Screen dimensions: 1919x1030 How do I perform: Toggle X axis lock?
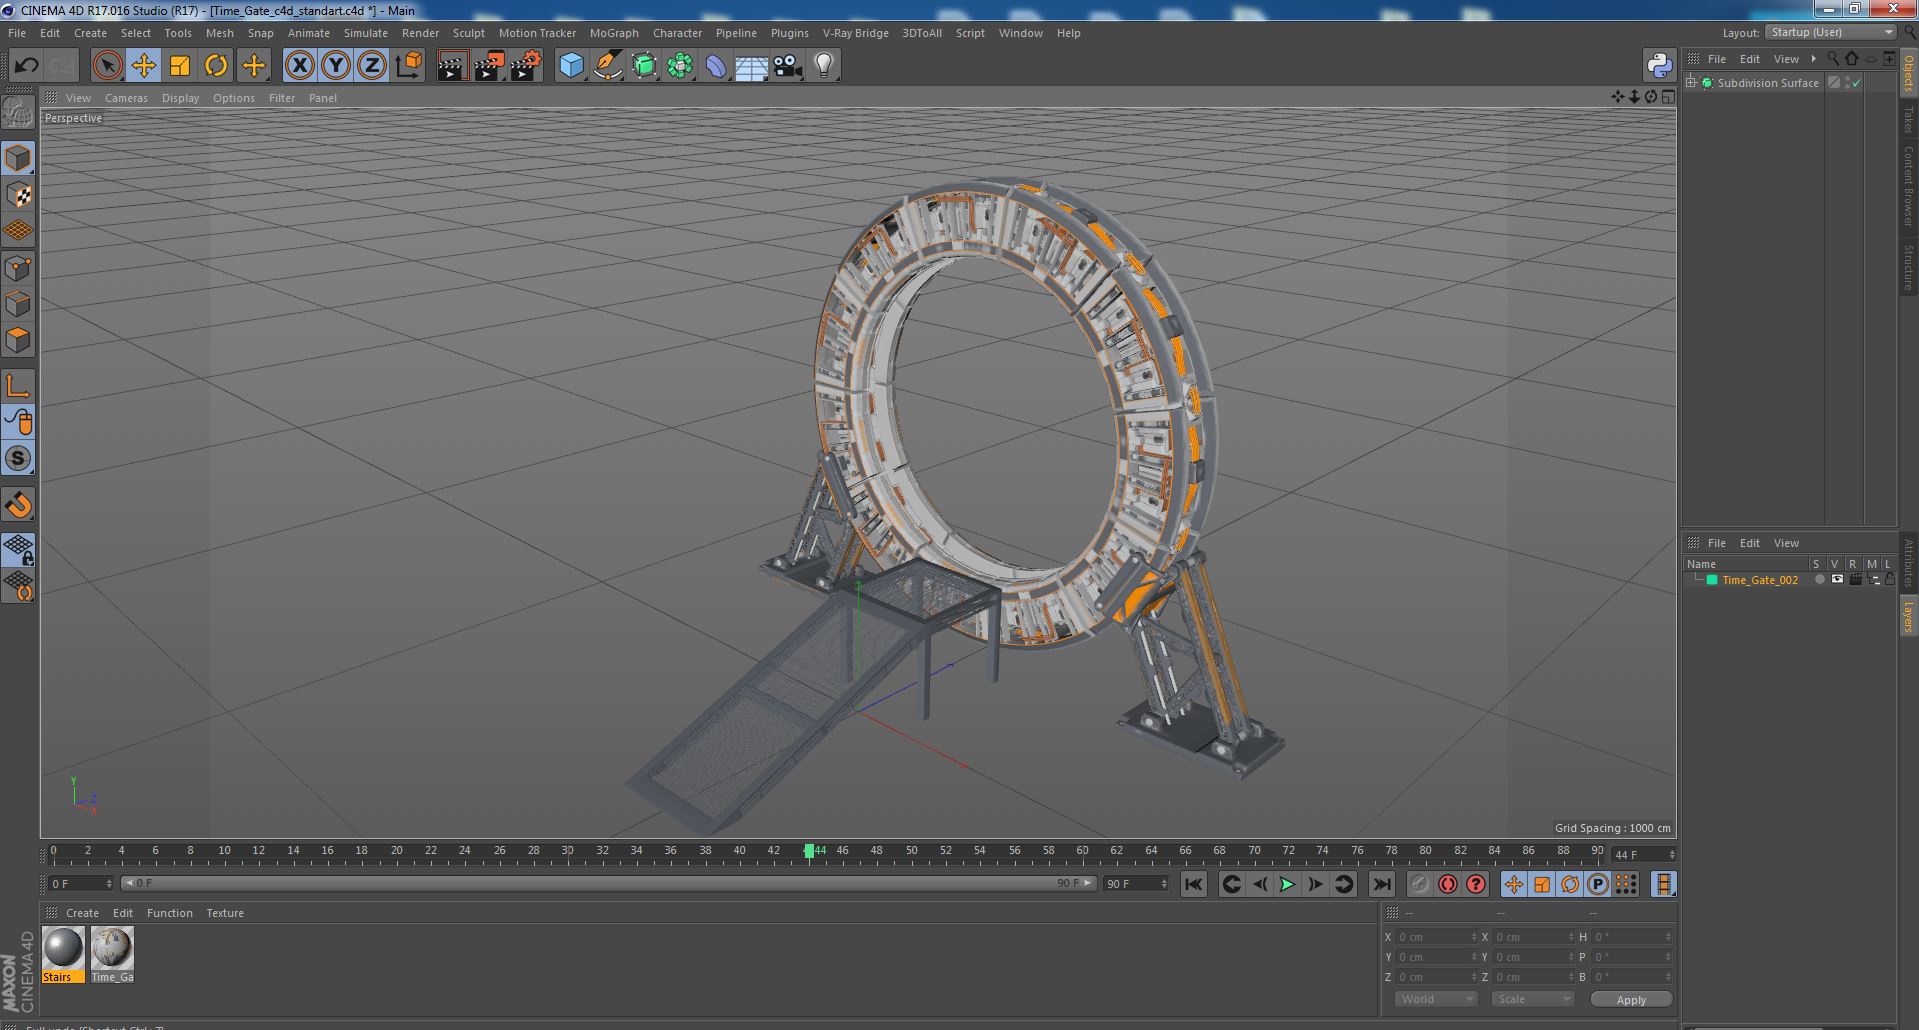tap(299, 66)
